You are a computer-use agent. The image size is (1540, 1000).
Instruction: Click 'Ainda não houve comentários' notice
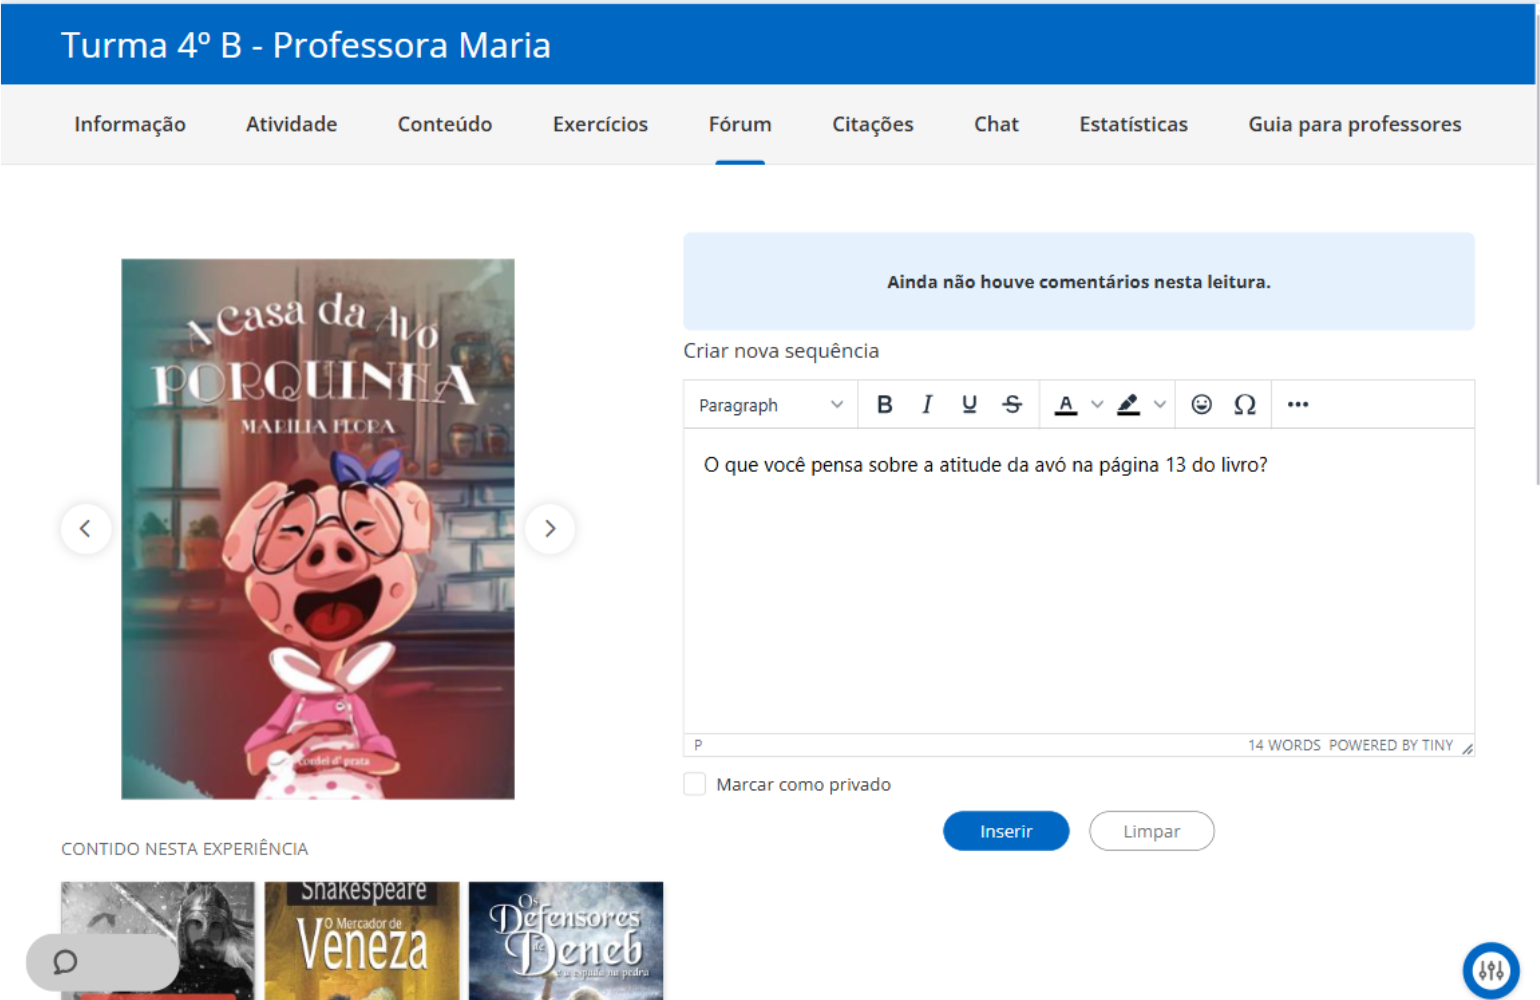pyautogui.click(x=1078, y=282)
